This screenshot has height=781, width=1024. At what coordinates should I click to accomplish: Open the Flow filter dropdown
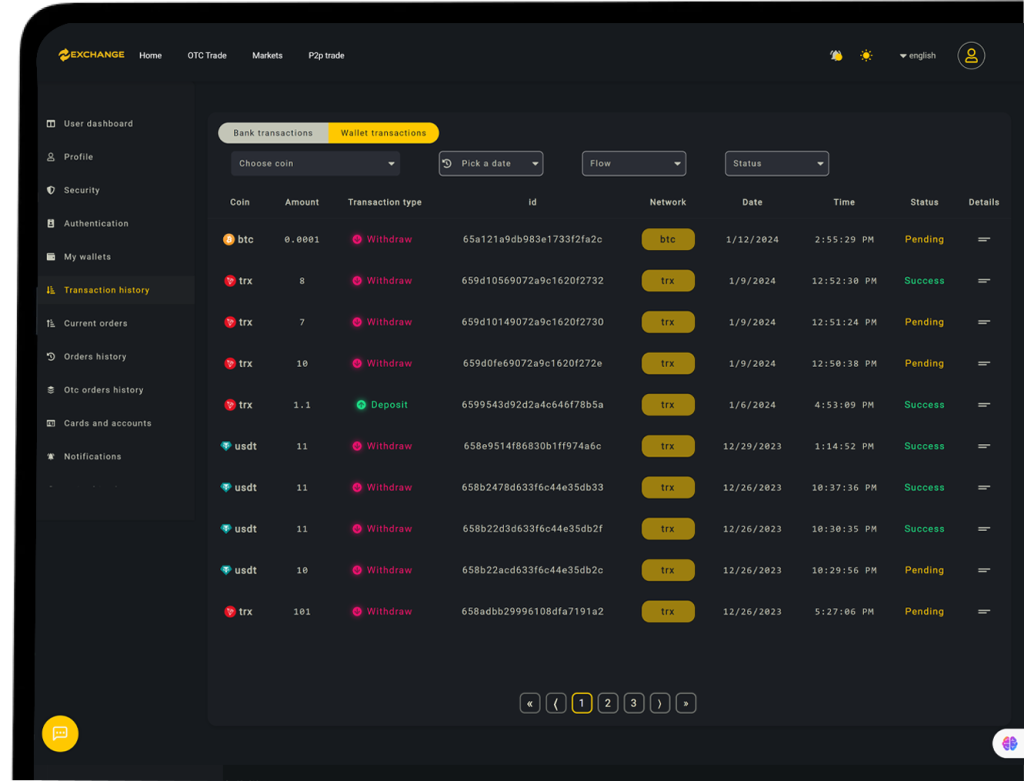pos(633,163)
